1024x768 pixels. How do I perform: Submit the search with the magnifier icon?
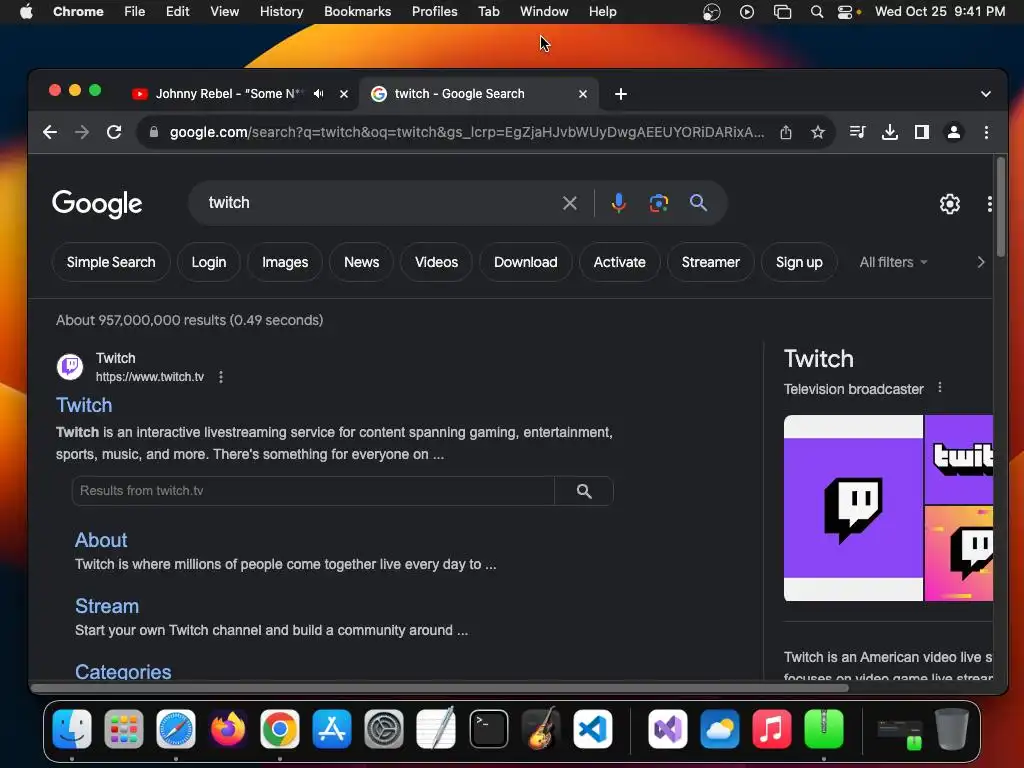pyautogui.click(x=698, y=202)
